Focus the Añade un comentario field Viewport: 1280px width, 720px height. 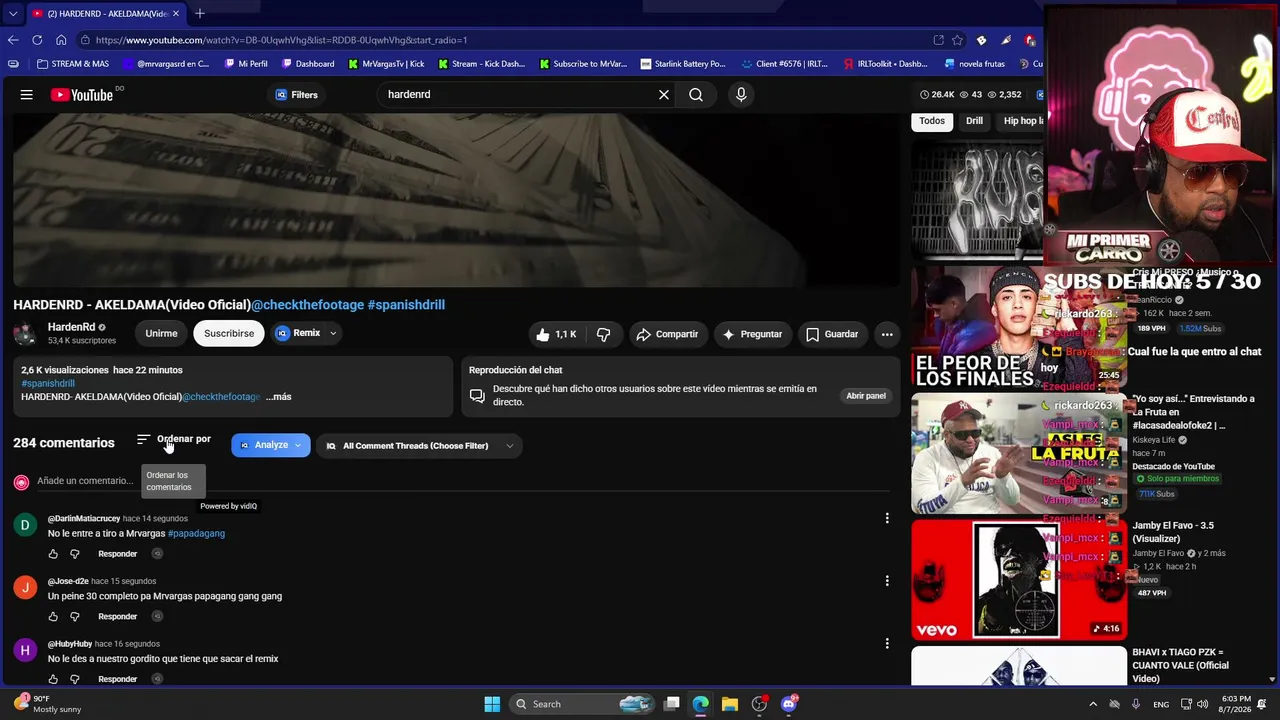tap(85, 481)
